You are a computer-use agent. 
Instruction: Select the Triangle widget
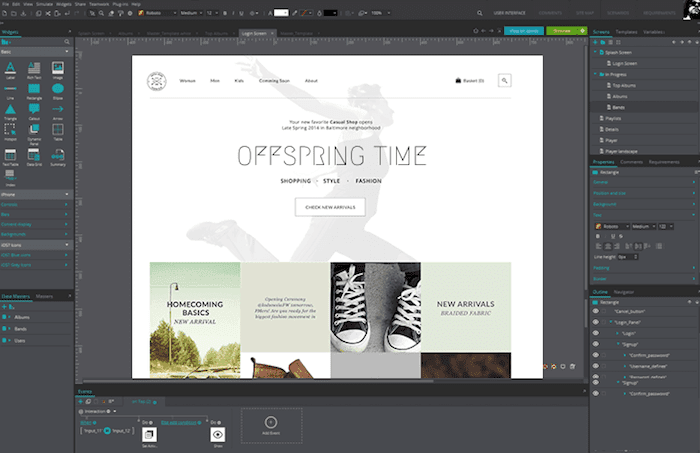[x=10, y=112]
